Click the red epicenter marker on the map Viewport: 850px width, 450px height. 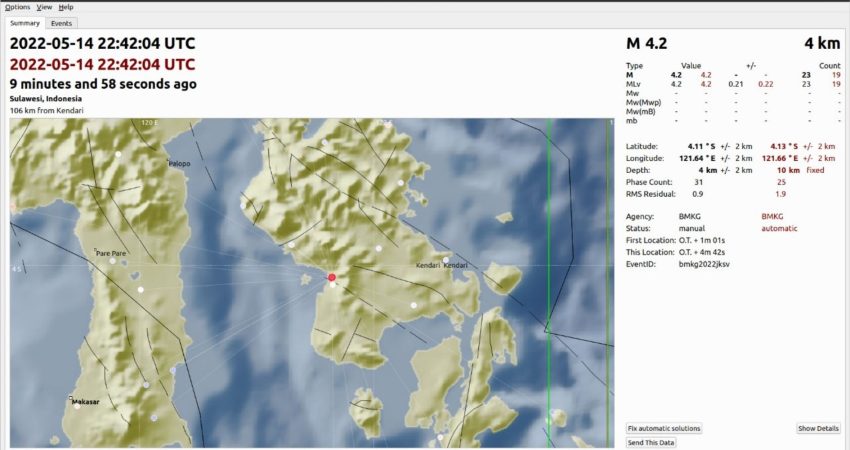332,278
